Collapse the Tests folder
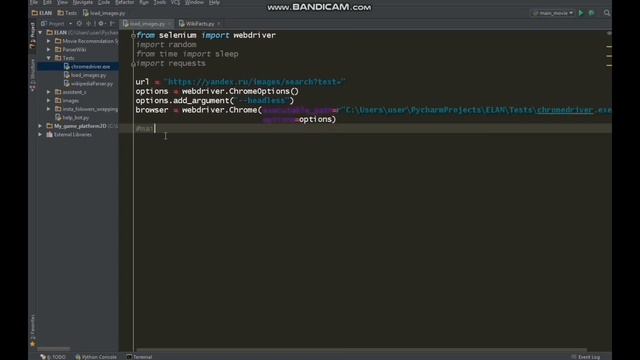 point(49,58)
